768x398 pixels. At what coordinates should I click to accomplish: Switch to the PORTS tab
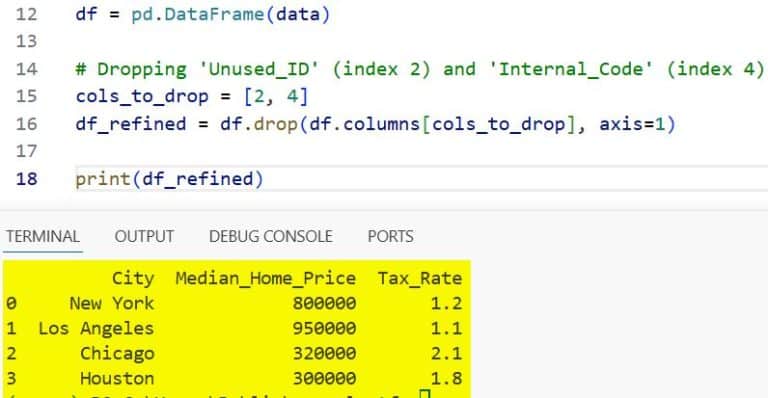pos(390,236)
